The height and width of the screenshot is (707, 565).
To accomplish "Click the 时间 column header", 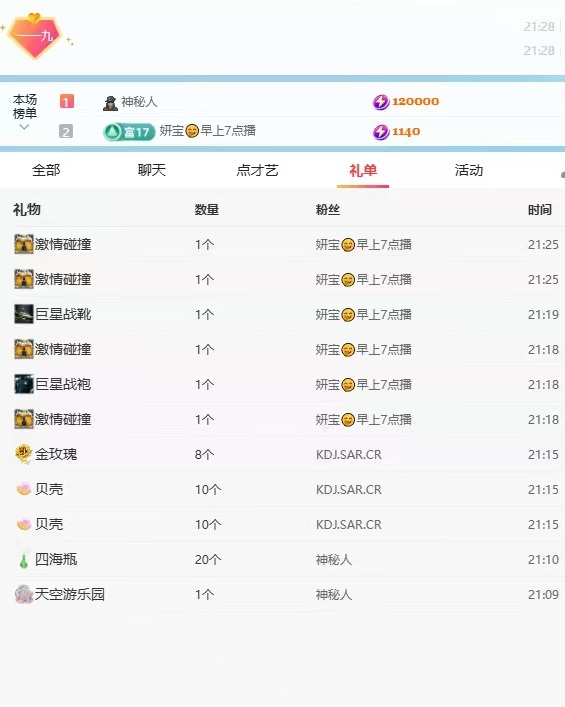I will tap(540, 210).
